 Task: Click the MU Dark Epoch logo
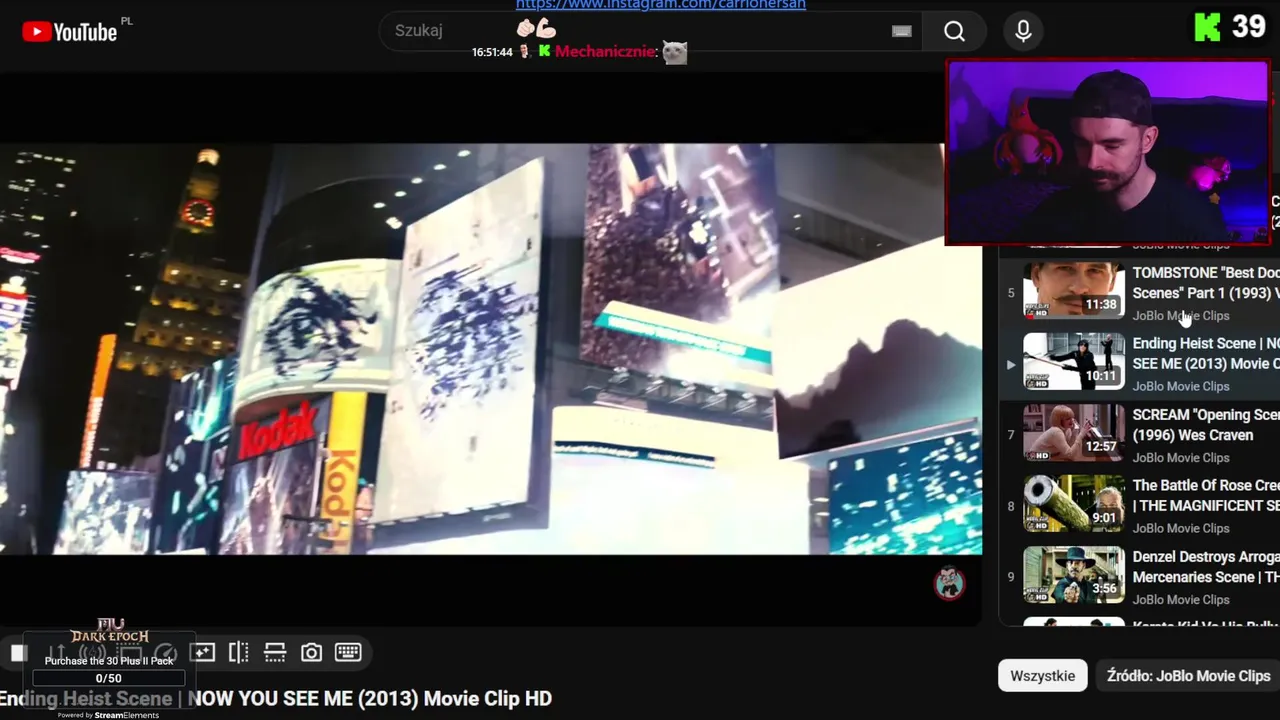(110, 632)
